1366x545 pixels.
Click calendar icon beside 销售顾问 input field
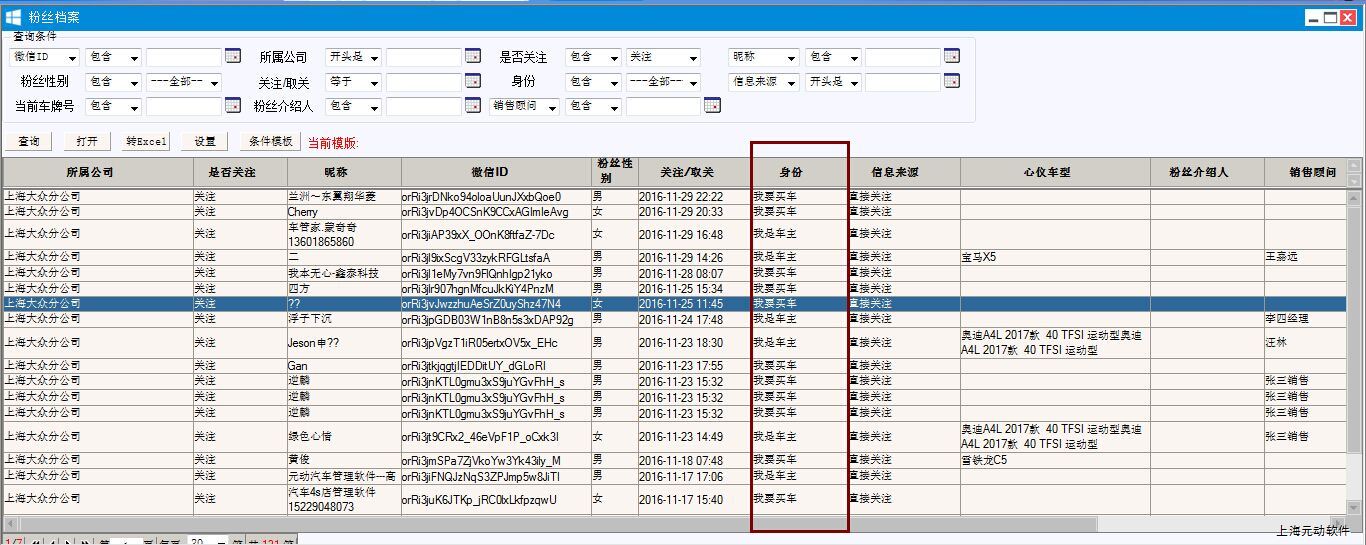[712, 105]
